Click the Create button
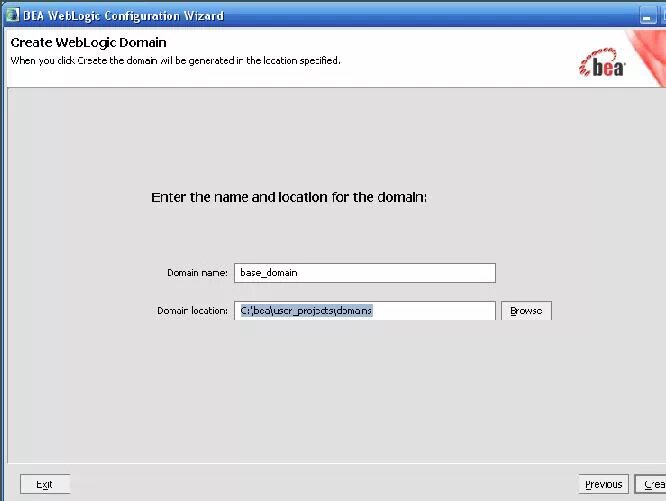 pos(651,484)
